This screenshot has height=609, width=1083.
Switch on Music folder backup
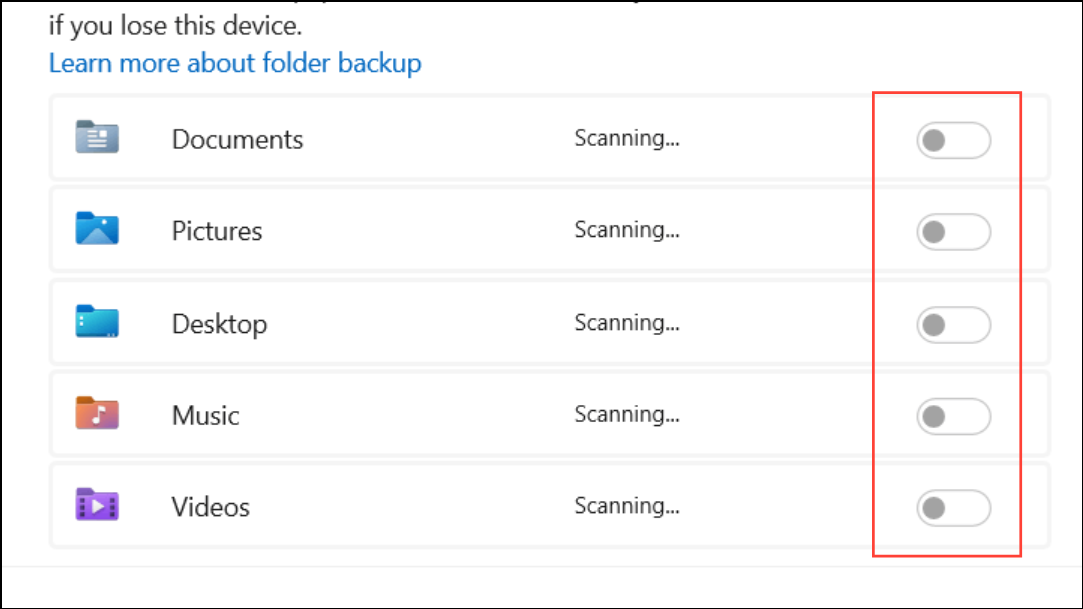(953, 416)
